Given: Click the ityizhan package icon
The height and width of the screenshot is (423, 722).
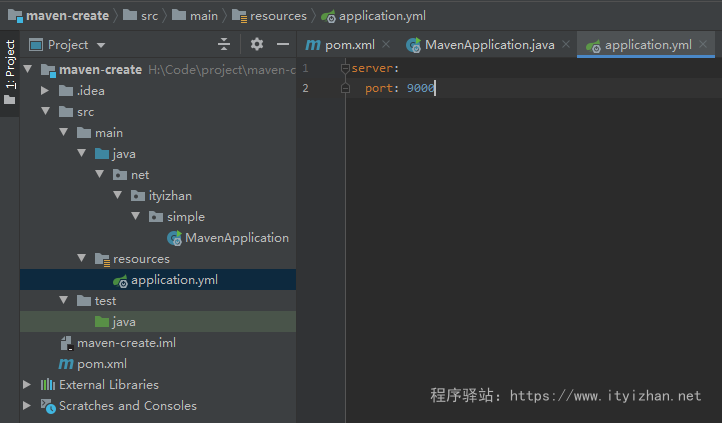Looking at the screenshot, I should (138, 196).
